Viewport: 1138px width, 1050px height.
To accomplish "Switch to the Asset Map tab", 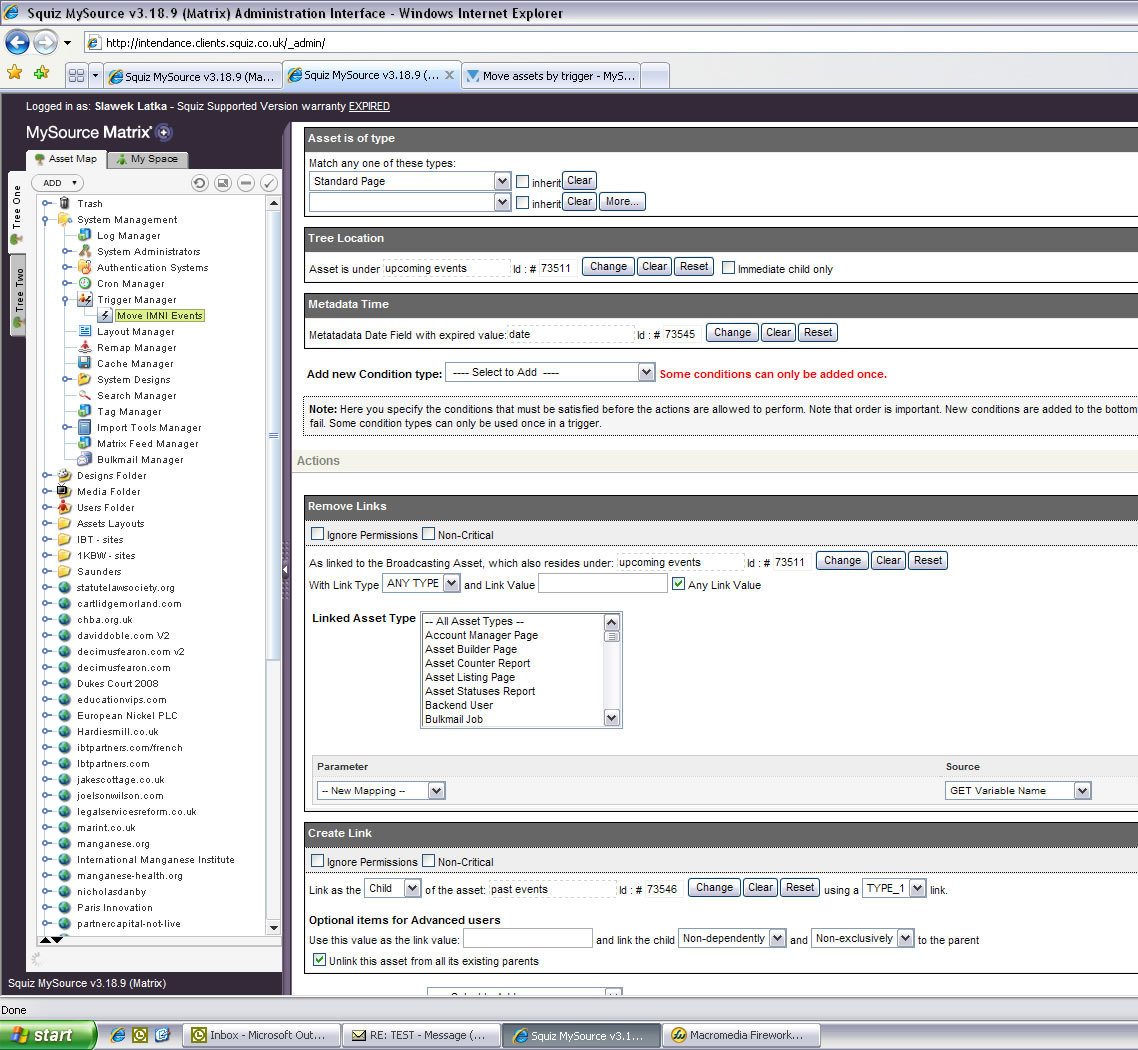I will (x=66, y=159).
